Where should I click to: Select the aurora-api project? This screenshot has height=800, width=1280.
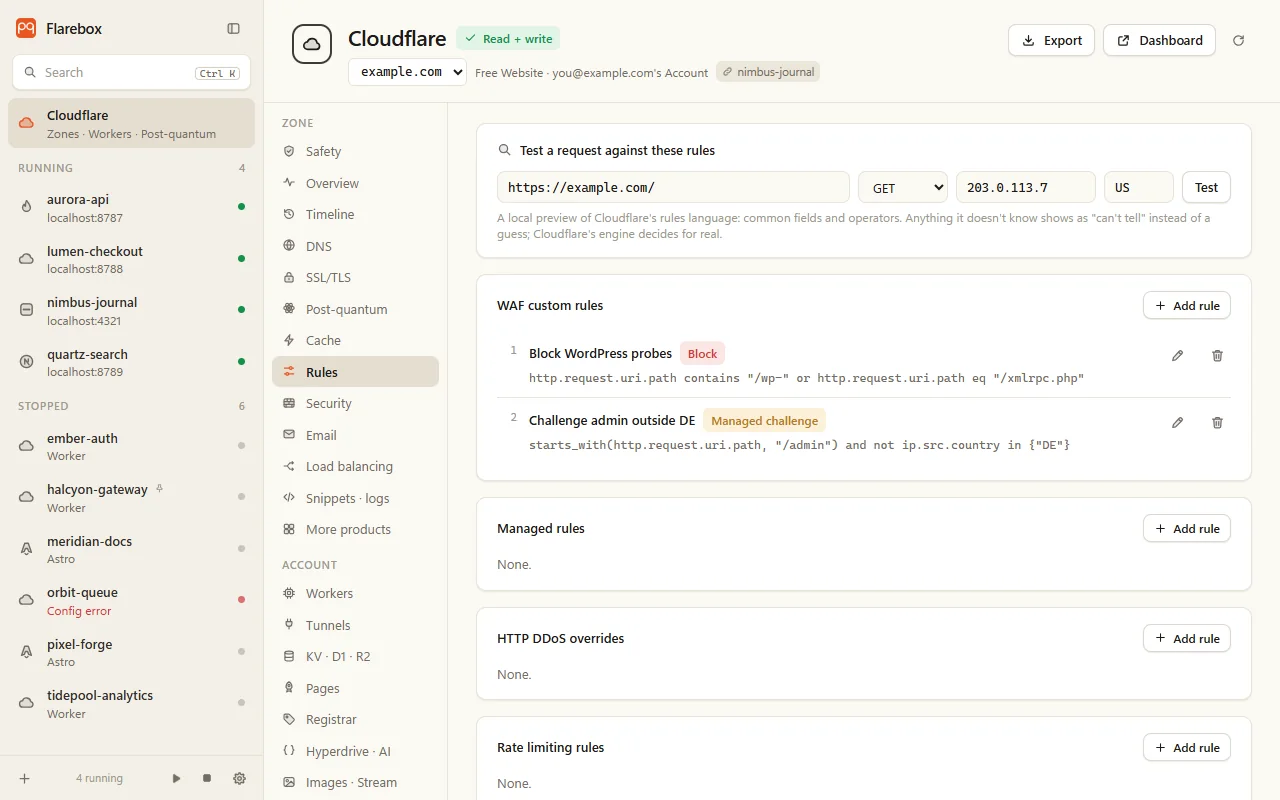(x=131, y=208)
